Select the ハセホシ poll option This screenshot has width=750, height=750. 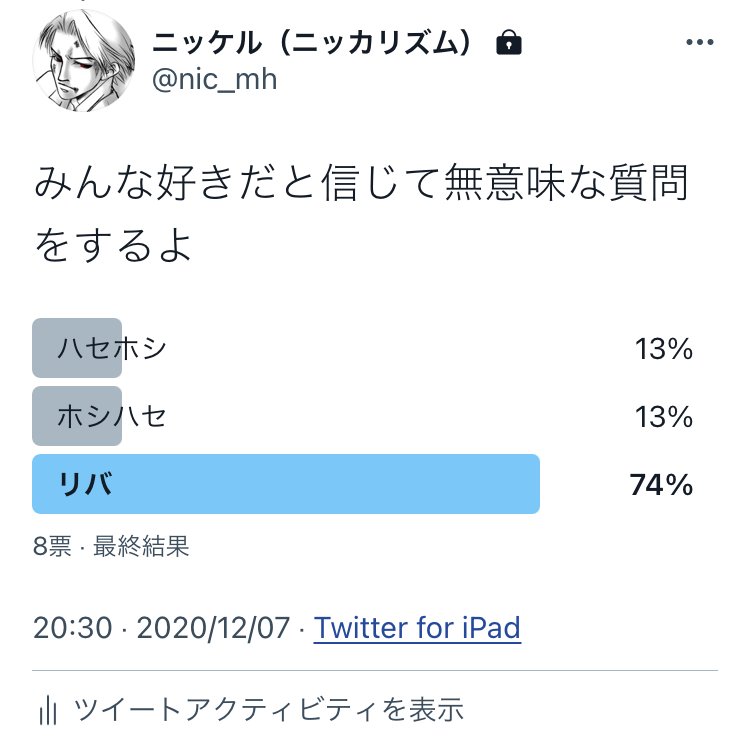112,348
